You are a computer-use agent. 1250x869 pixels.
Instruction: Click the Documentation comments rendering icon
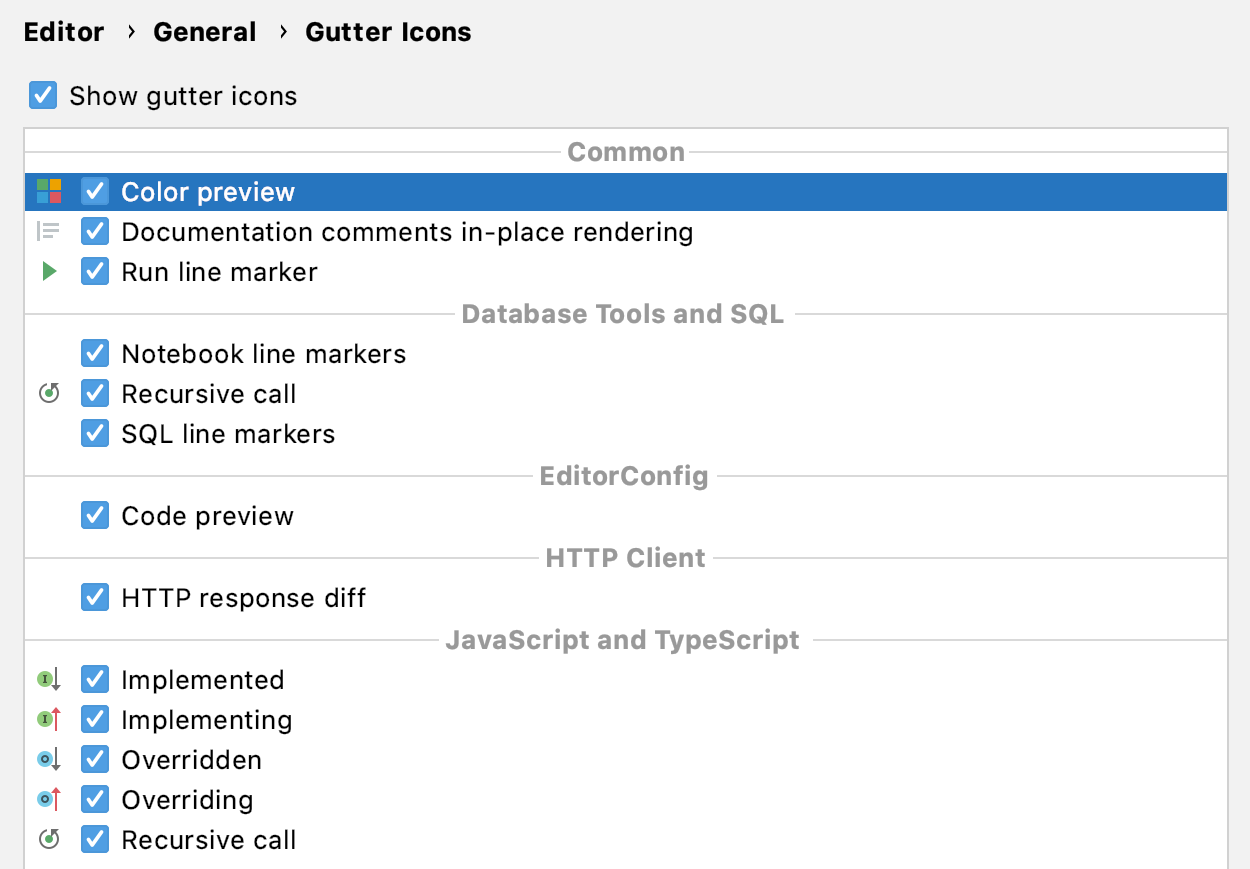point(48,232)
